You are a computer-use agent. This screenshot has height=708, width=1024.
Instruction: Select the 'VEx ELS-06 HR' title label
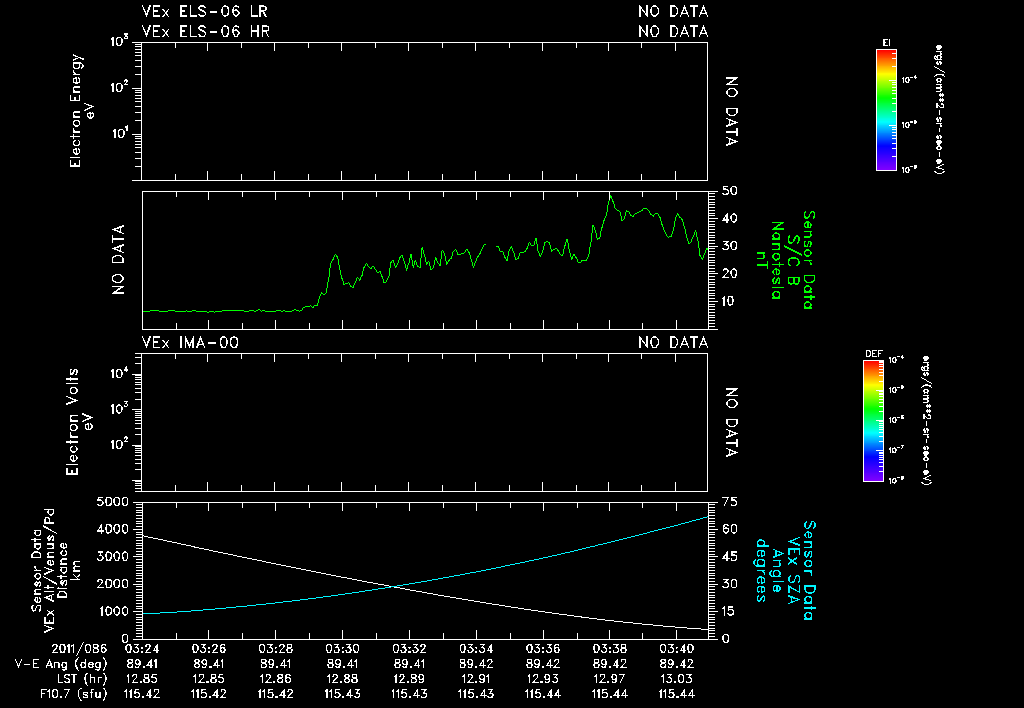206,31
